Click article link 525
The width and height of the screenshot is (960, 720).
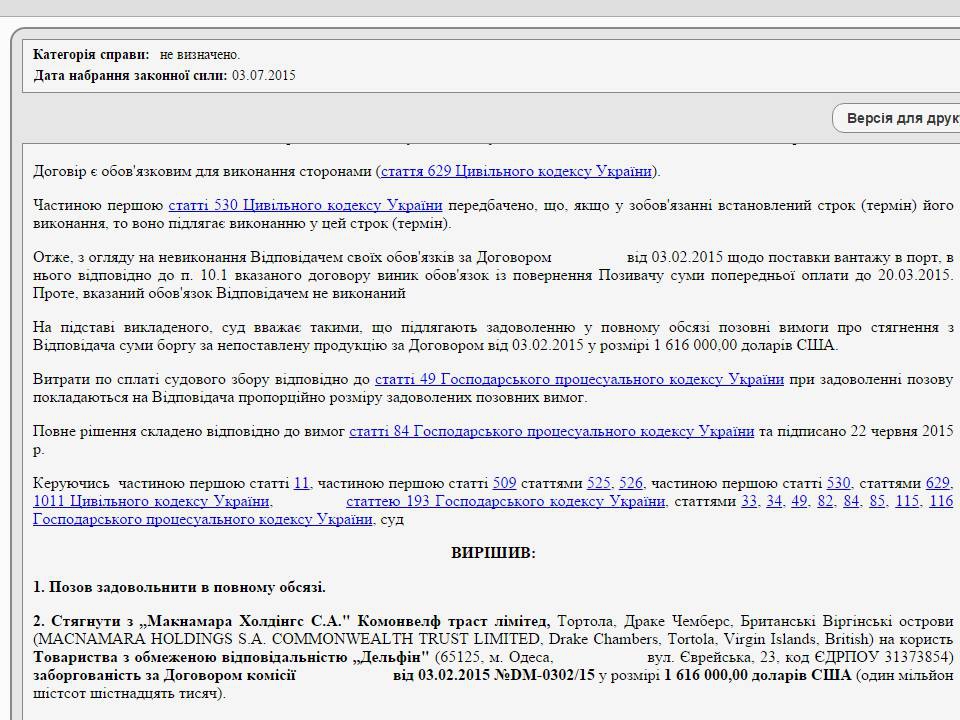pos(598,484)
